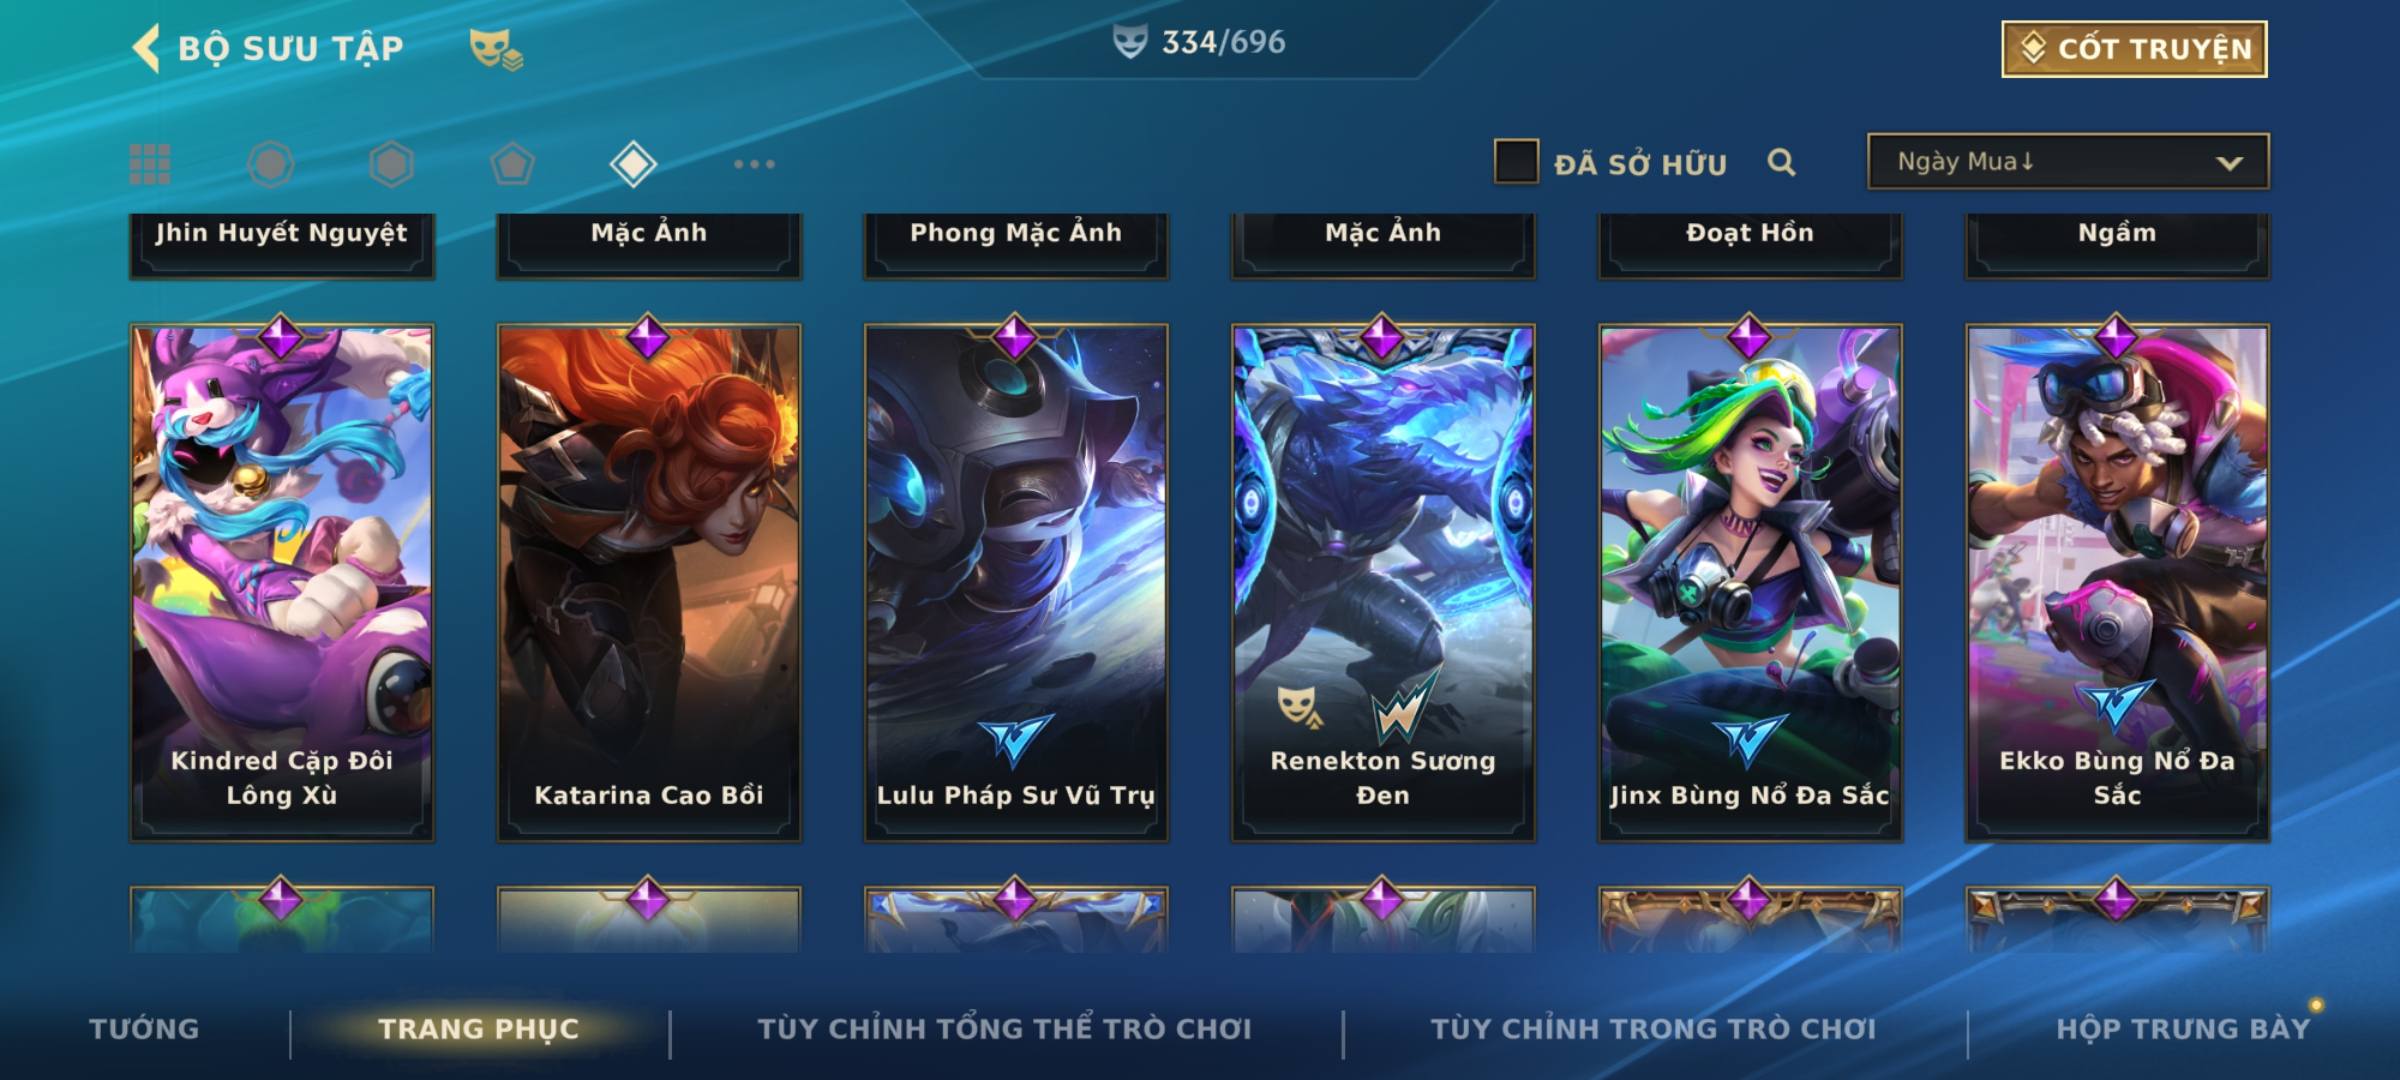Select the Katarina Cao Bồi skin card
The height and width of the screenshot is (1080, 2400).
[x=649, y=582]
